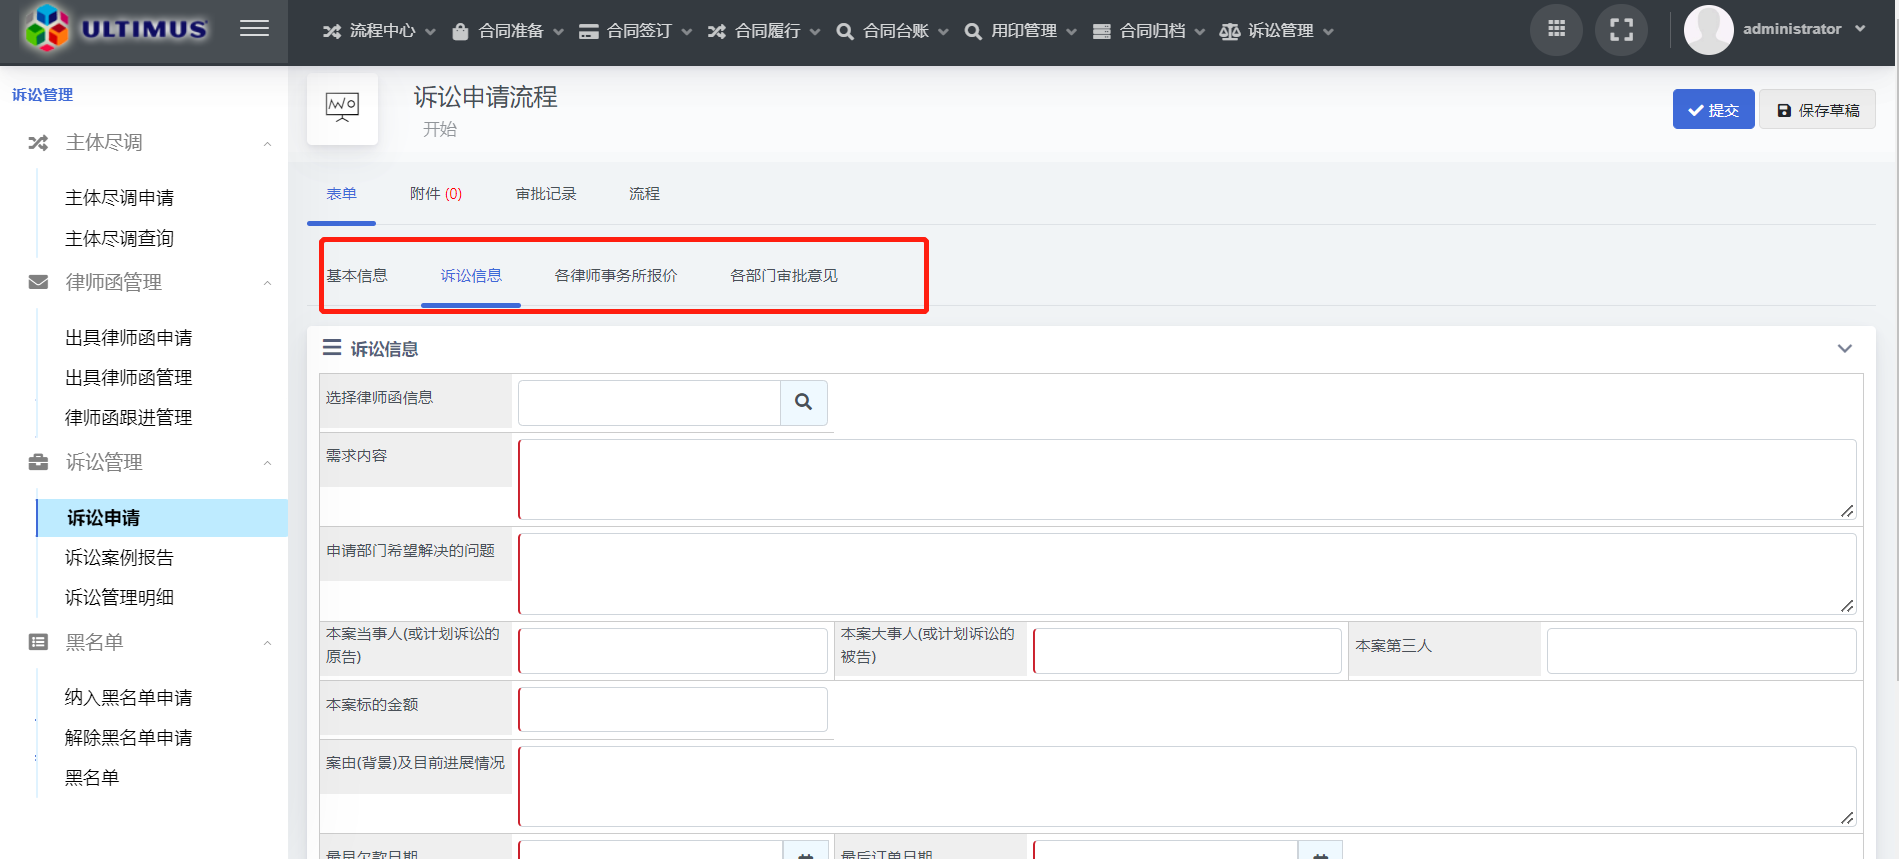Click the 需求内容 text area

(1186, 480)
